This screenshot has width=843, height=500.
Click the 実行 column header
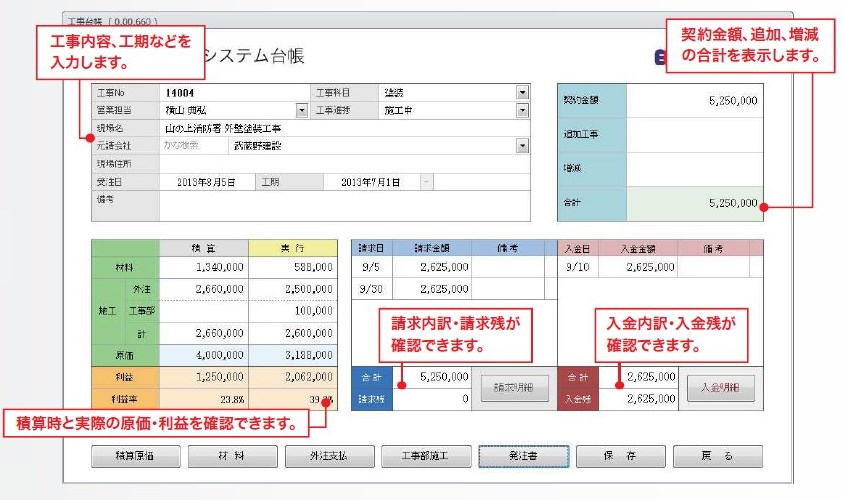(293, 248)
